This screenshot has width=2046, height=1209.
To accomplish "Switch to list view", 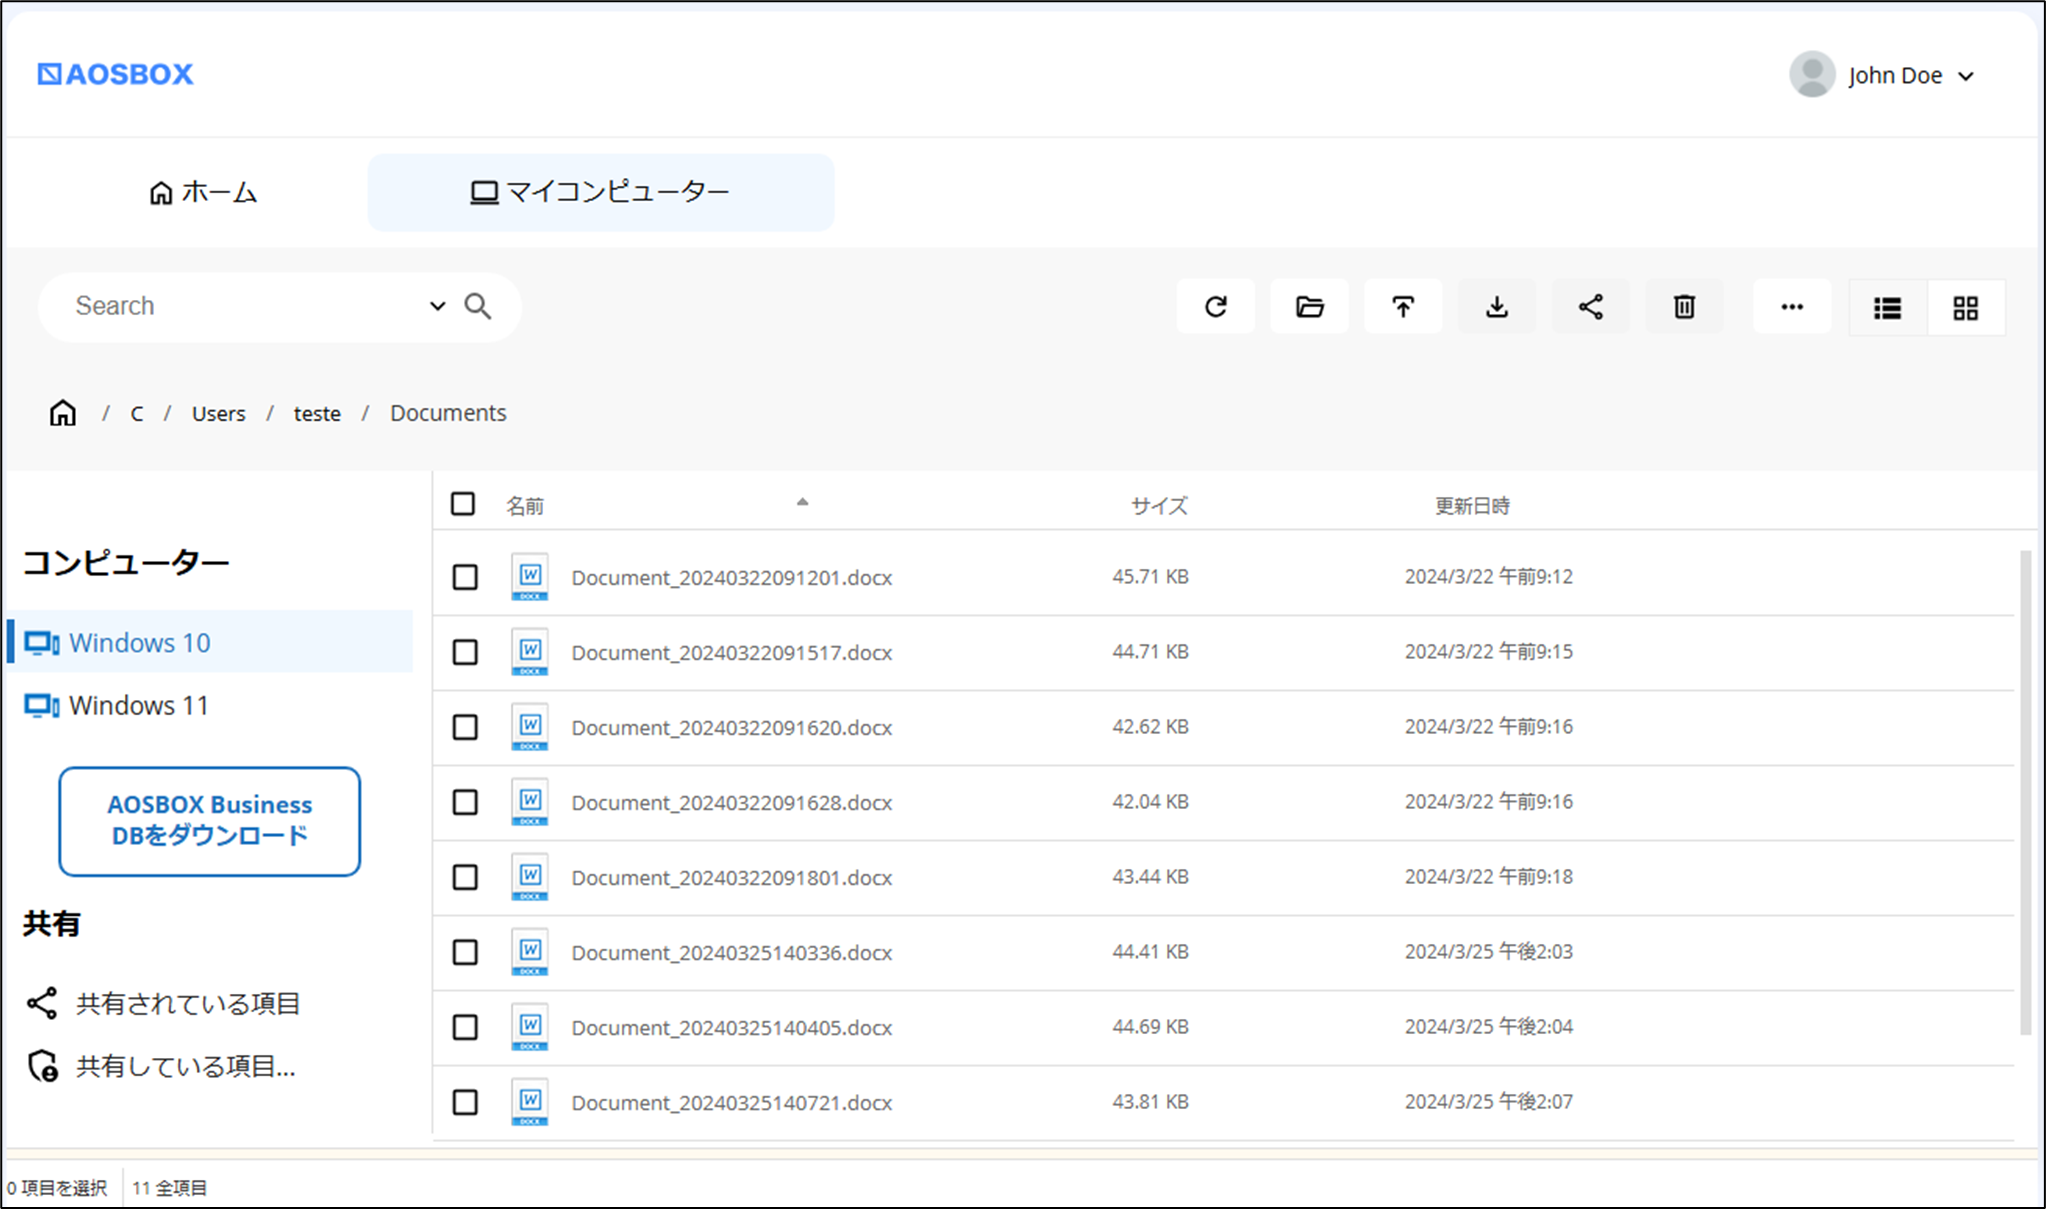I will (1887, 308).
